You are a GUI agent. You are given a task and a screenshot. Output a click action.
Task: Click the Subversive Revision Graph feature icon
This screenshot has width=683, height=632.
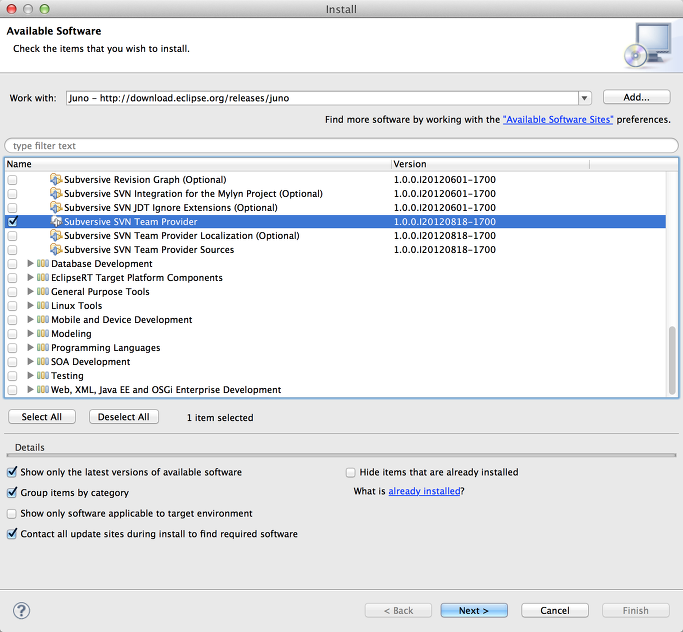click(56, 179)
